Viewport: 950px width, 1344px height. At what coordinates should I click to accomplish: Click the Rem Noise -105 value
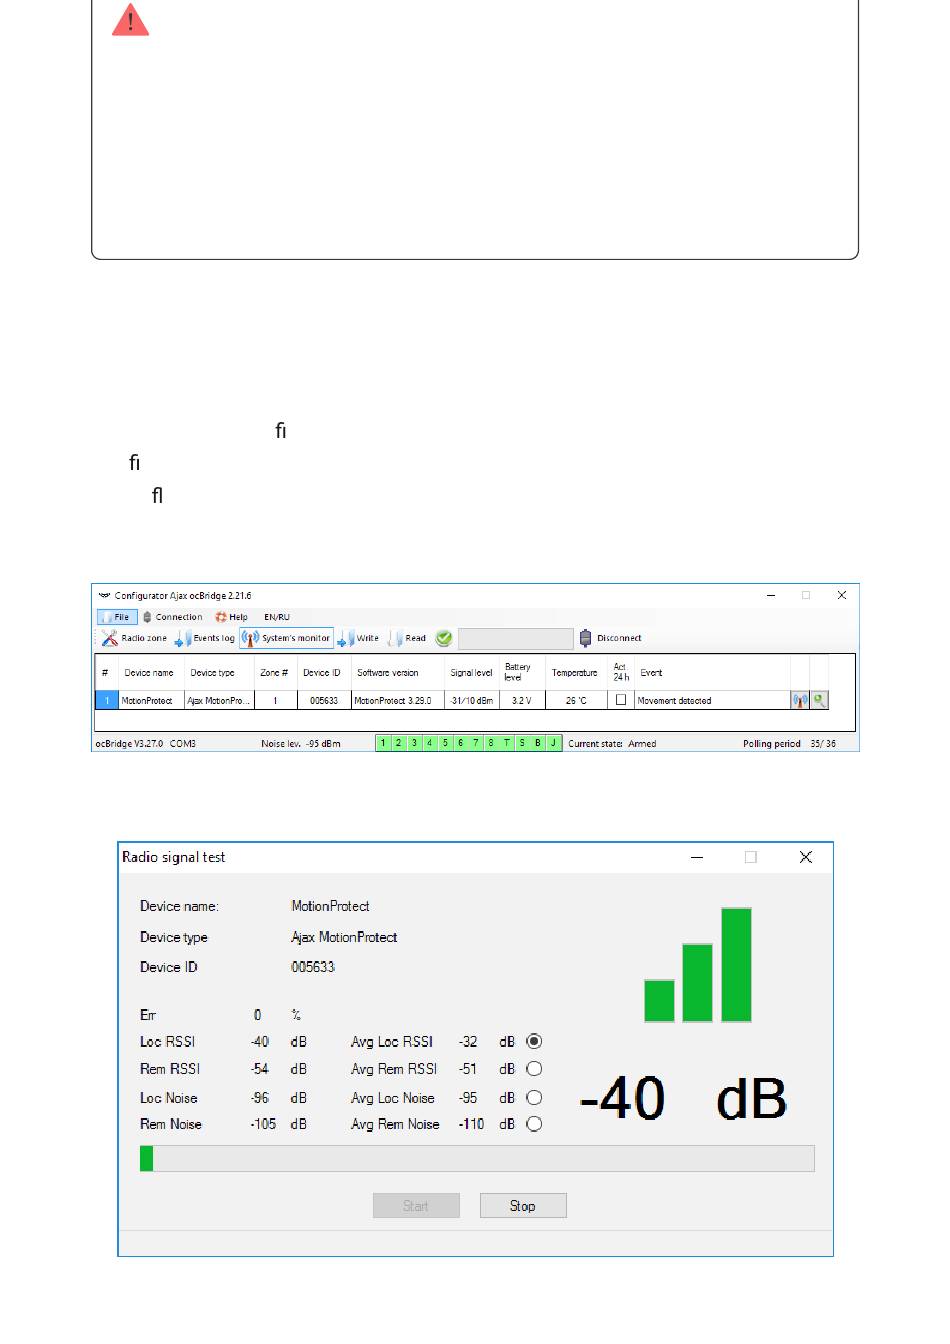click(263, 1124)
